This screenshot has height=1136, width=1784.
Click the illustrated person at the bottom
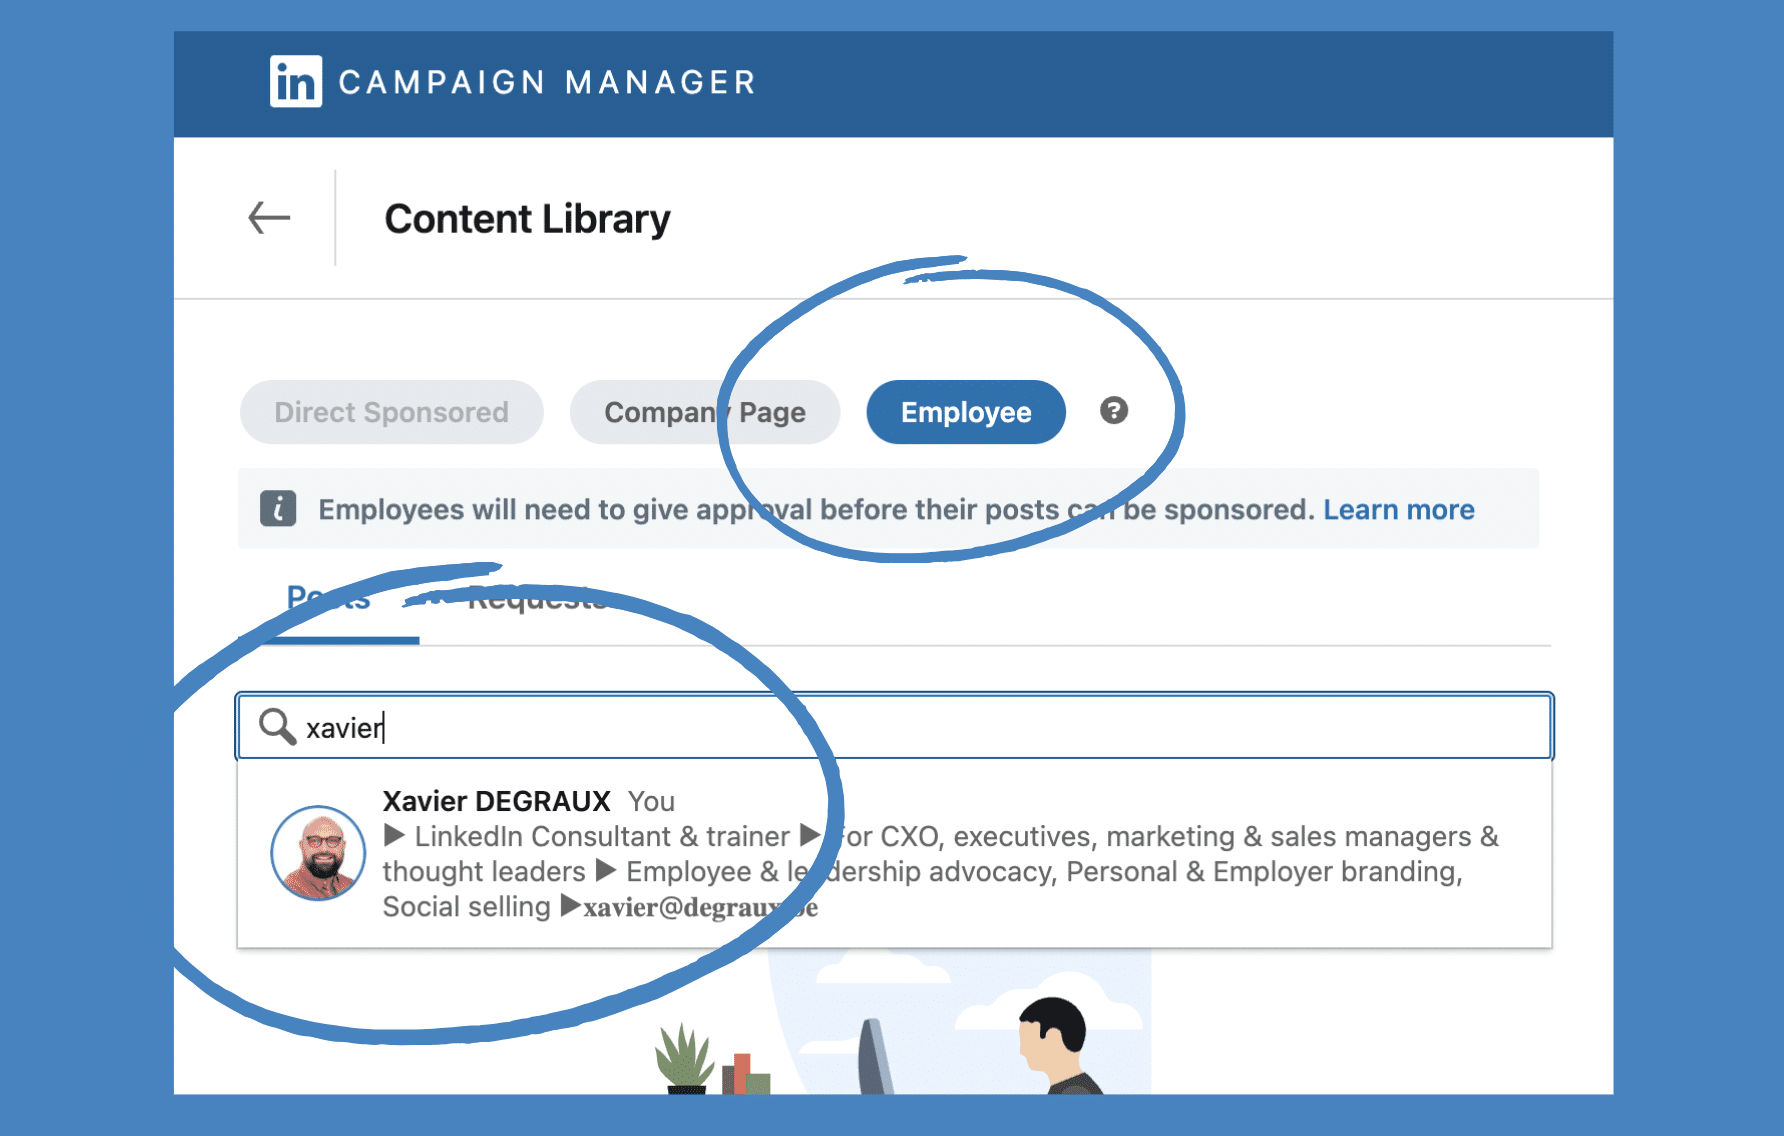1055,1045
